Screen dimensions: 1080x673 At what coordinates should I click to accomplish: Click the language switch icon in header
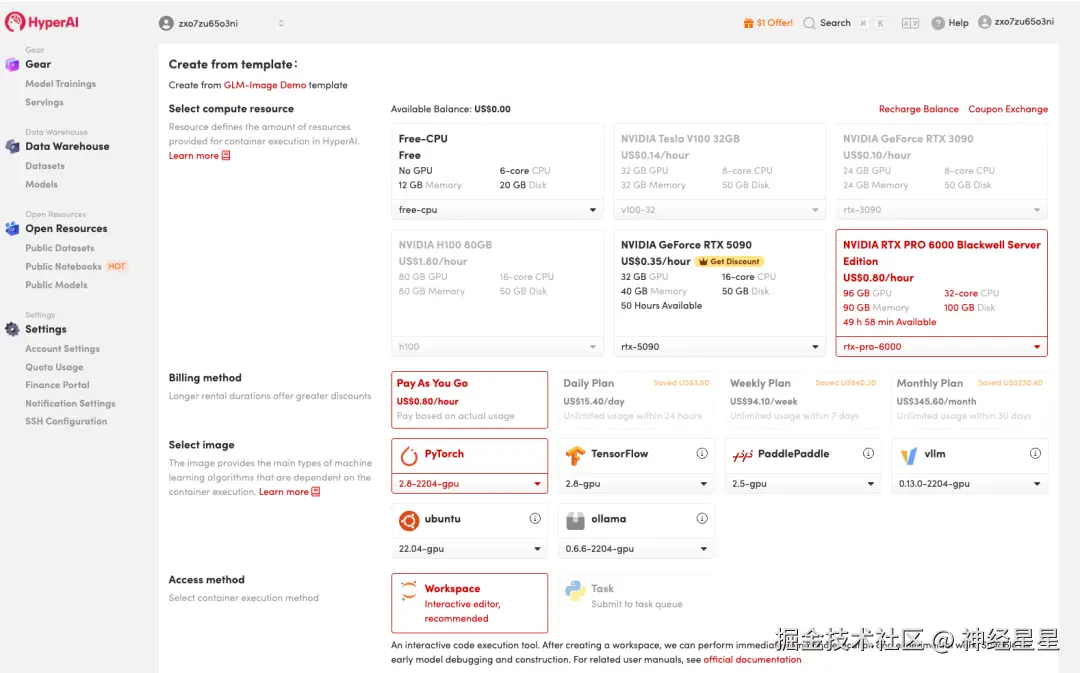910,23
